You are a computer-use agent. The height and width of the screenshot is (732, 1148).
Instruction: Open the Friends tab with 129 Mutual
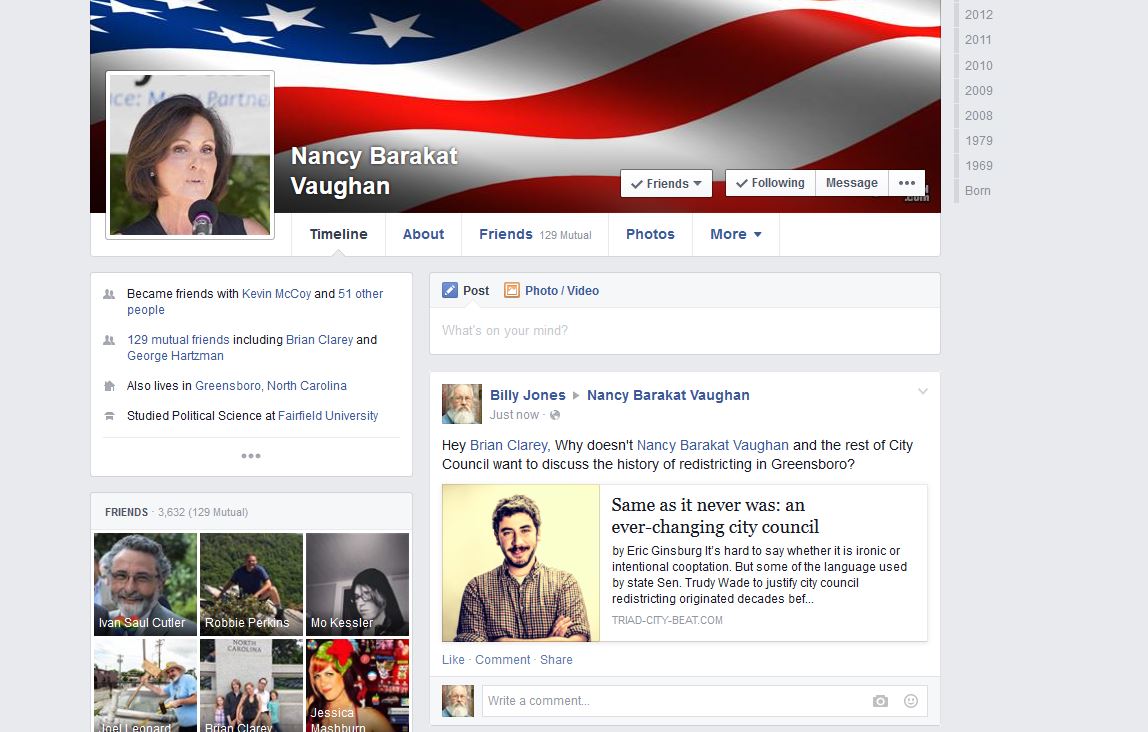[535, 234]
